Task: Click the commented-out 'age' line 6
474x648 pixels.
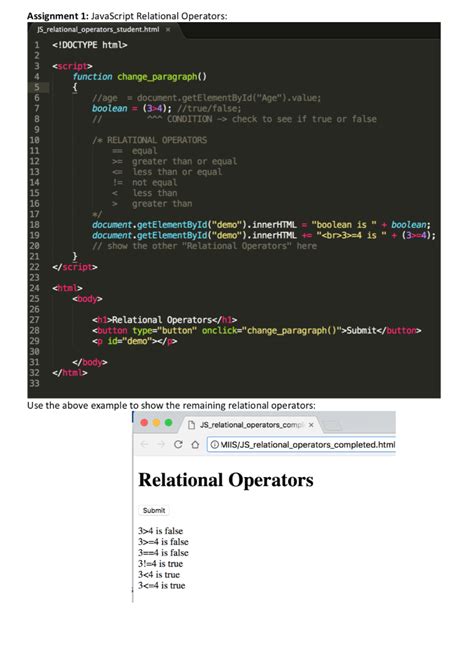Action: pos(207,98)
